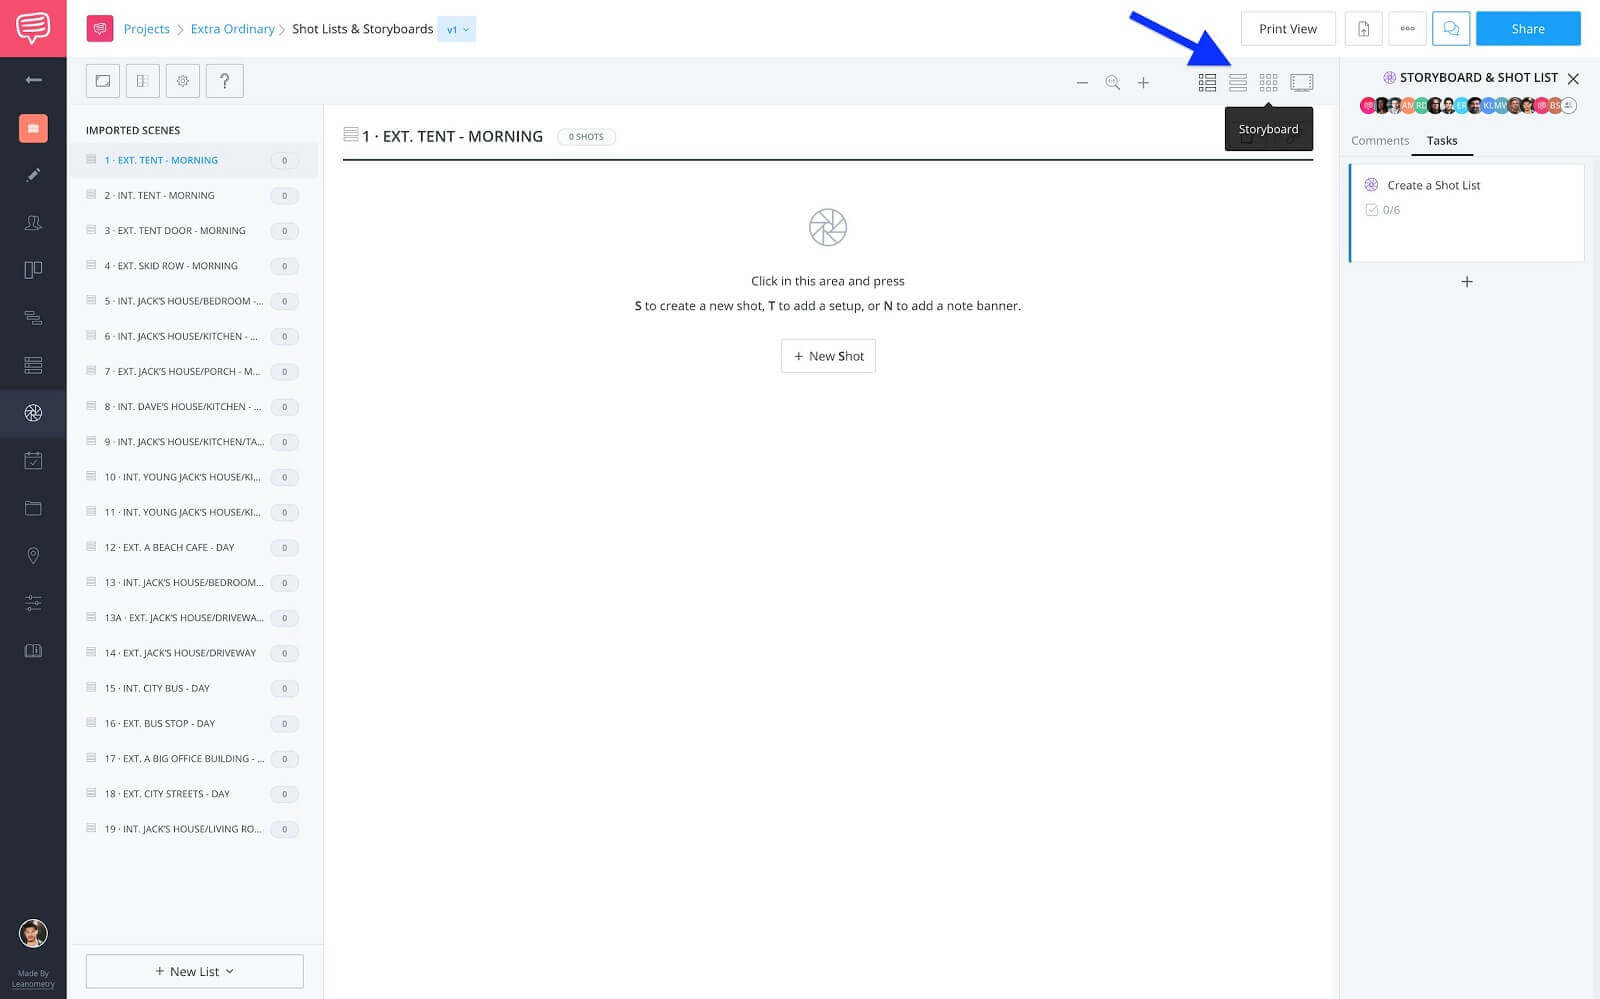1600x999 pixels.
Task: Select scene 1 EXT. TENT - MORNING
Action: click(193, 160)
